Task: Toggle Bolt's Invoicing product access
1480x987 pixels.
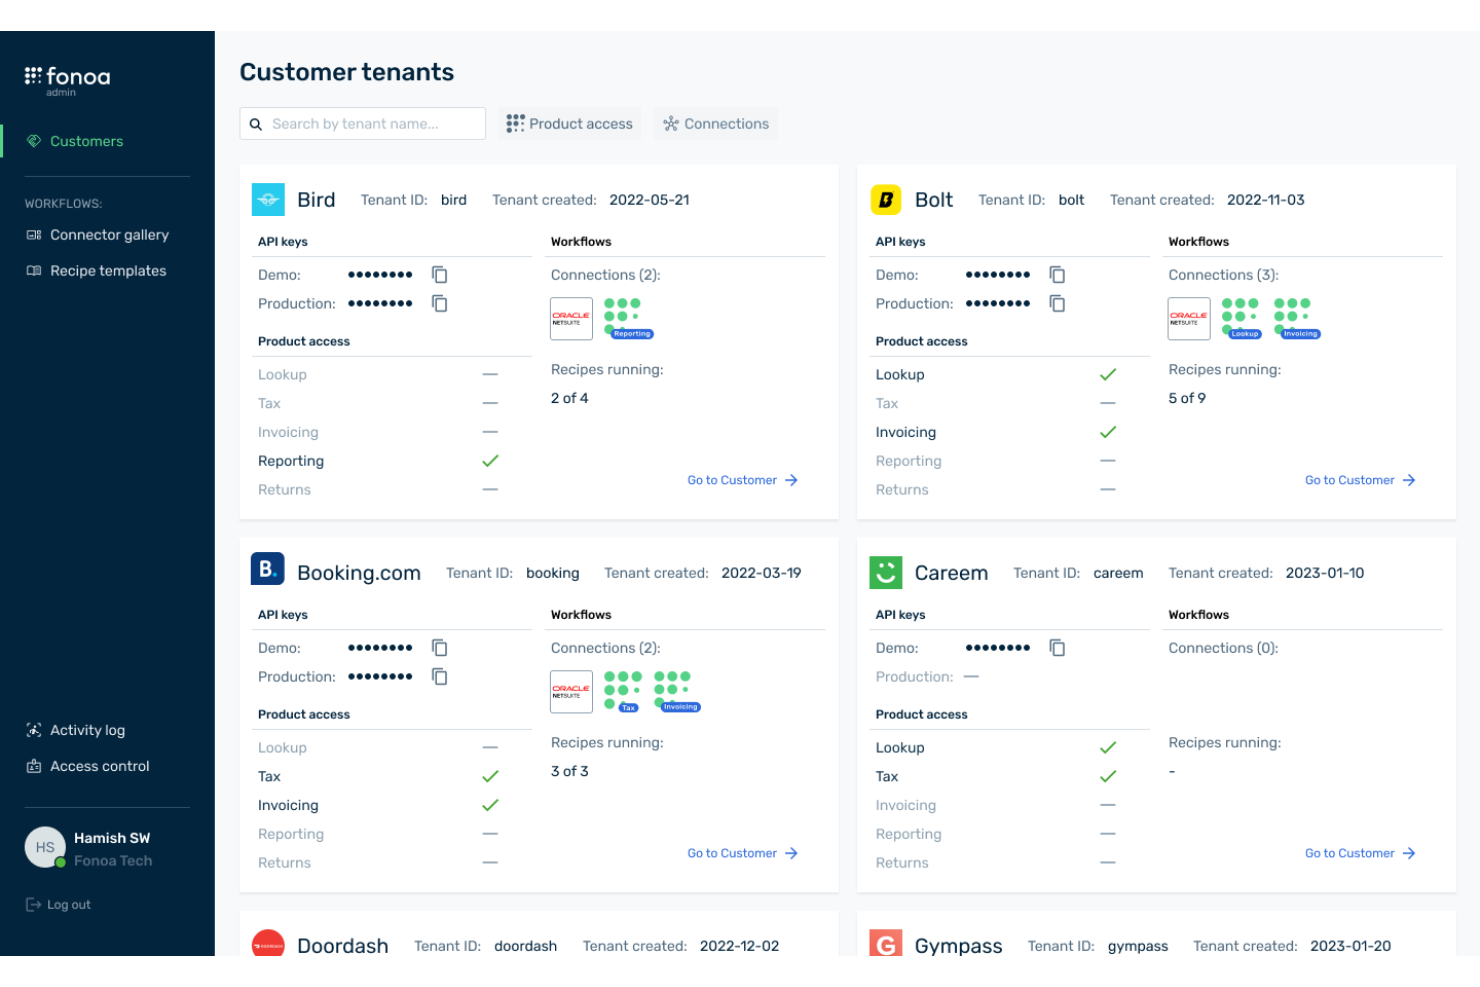Action: [x=1108, y=432]
